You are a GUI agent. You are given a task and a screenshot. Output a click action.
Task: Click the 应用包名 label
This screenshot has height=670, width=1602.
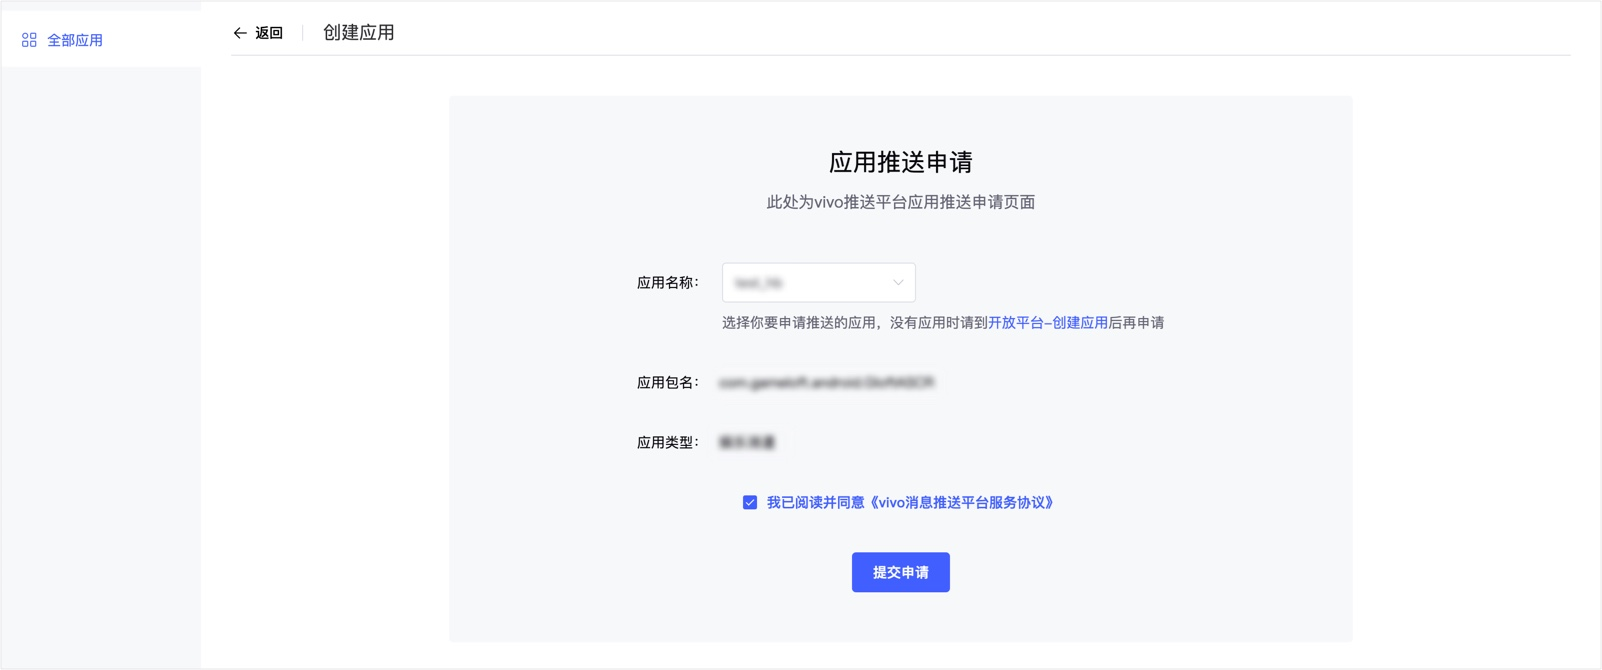tap(667, 383)
